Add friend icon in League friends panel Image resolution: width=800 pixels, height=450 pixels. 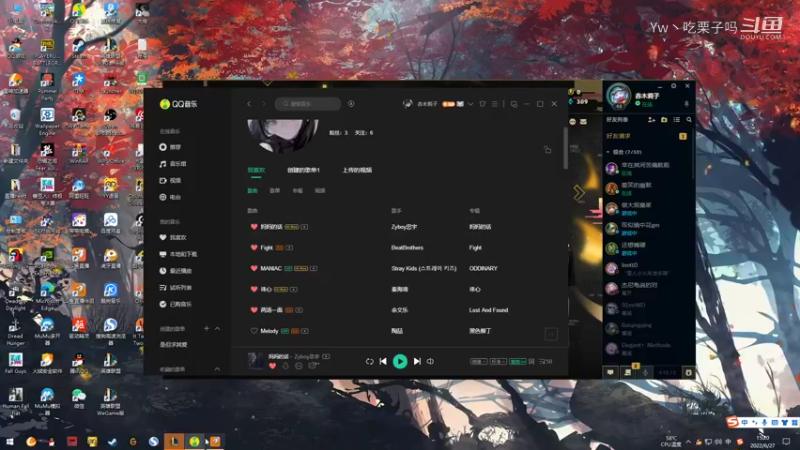point(652,119)
